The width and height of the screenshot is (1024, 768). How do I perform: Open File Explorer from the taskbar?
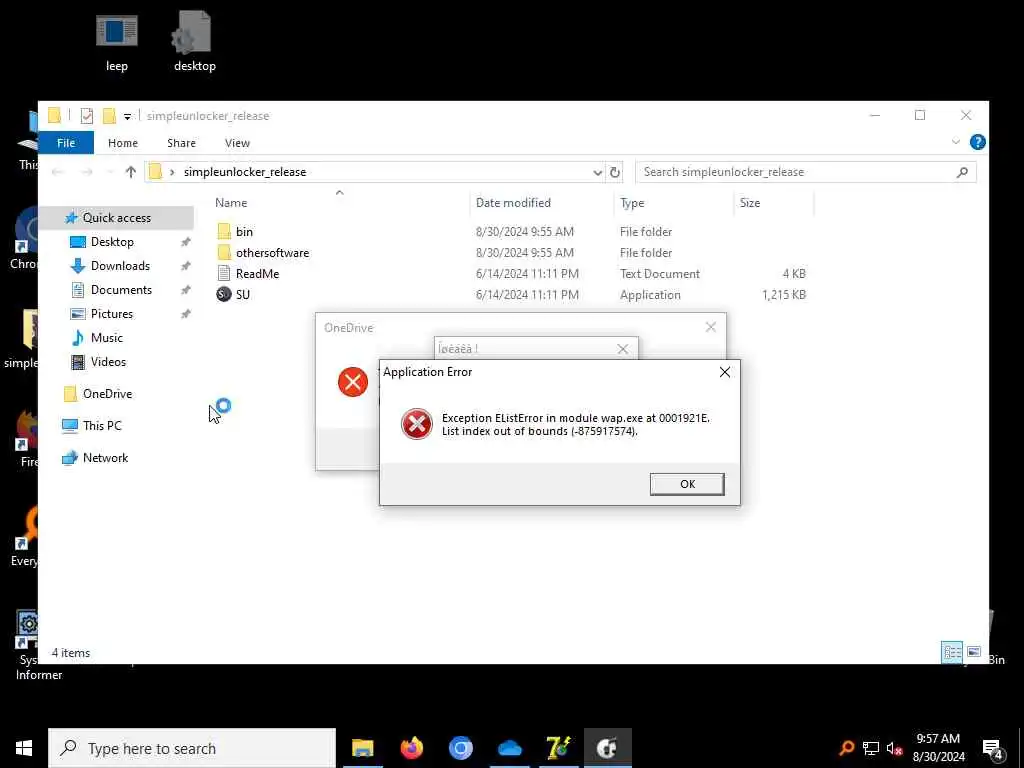pyautogui.click(x=362, y=748)
